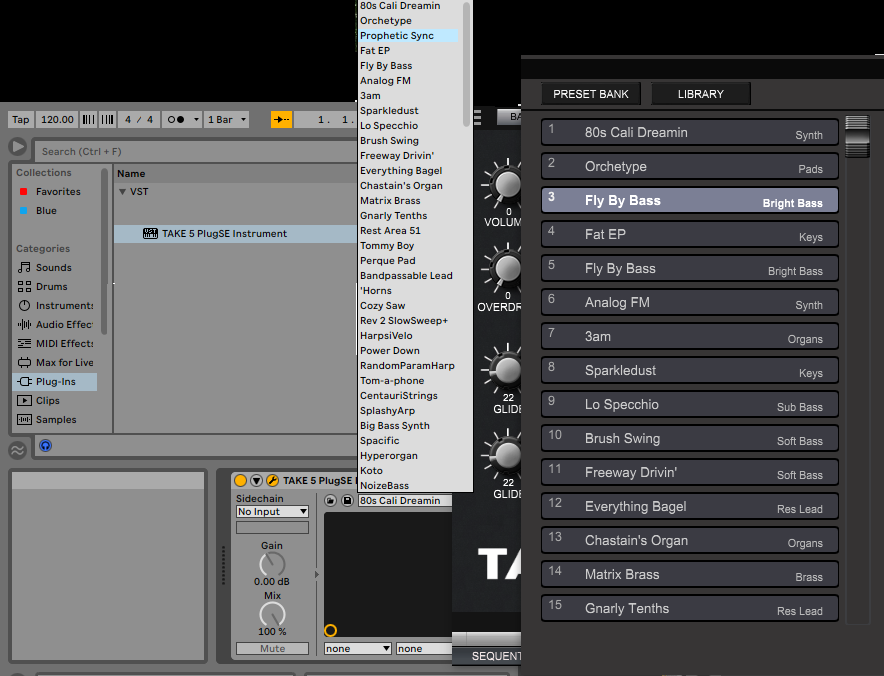Click the browser preview play icon
Screen dimensions: 884x676
click(18, 148)
